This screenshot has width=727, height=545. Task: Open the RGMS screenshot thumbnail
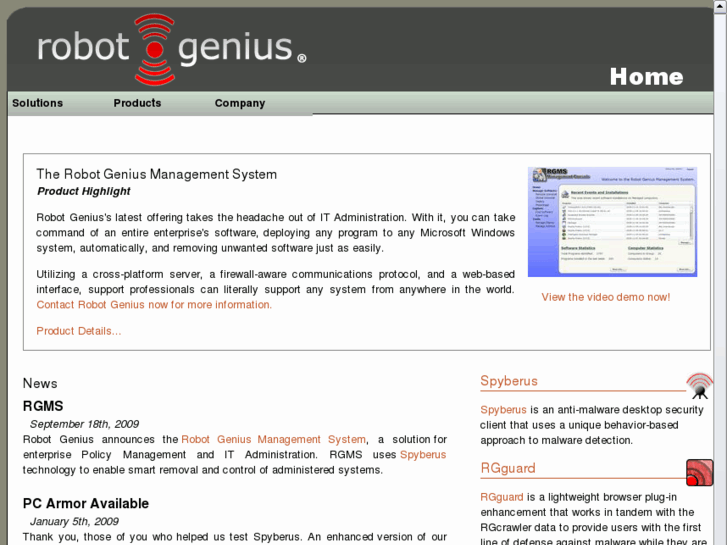(612, 222)
